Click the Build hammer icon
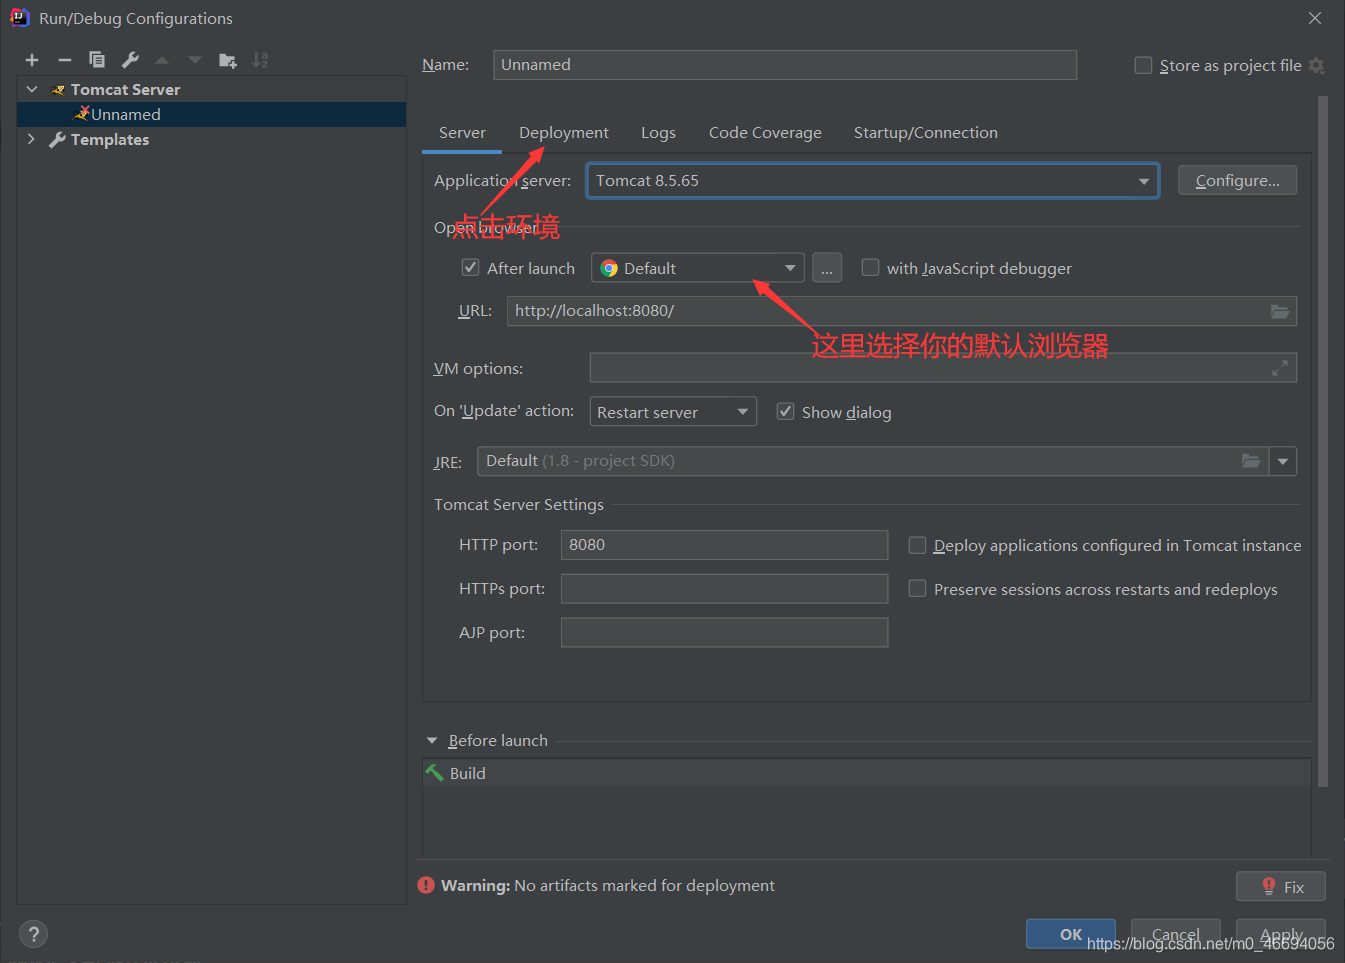Image resolution: width=1345 pixels, height=963 pixels. (x=434, y=773)
